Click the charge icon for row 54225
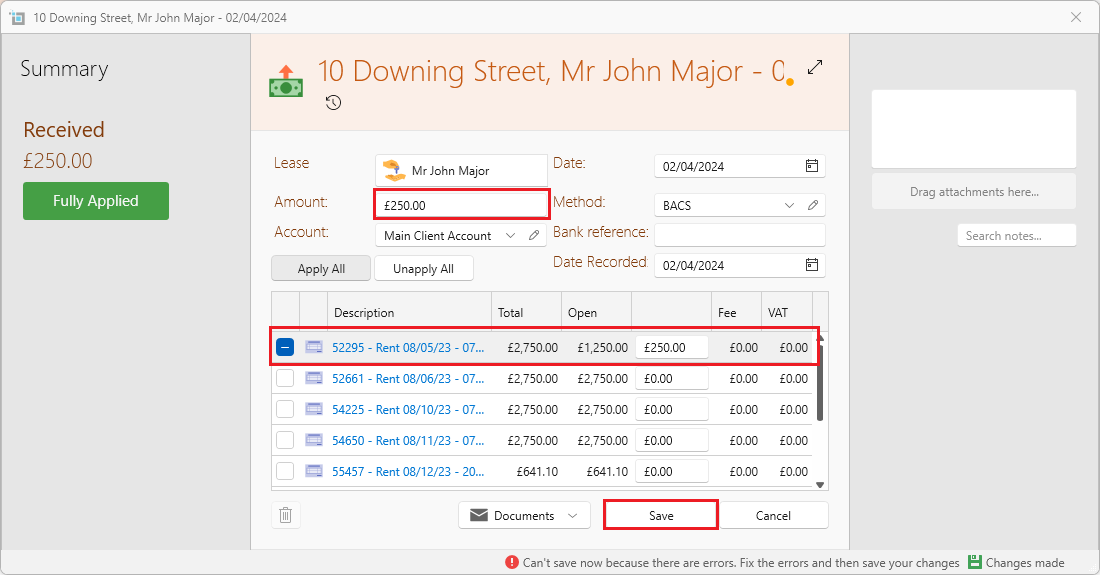The image size is (1100, 575). [314, 409]
